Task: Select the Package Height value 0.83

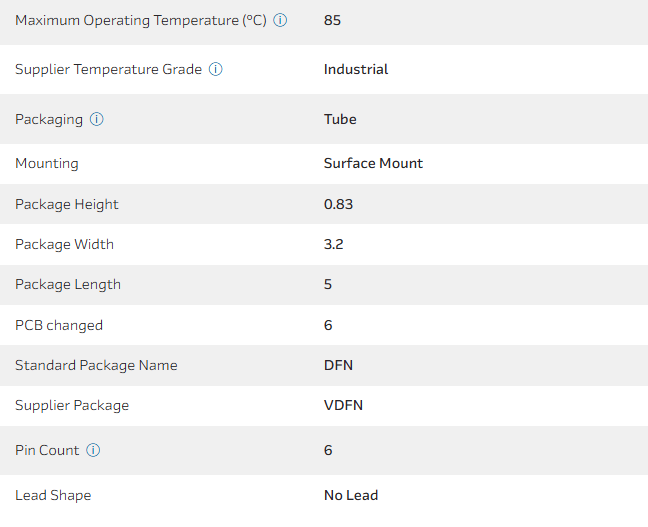Action: point(338,204)
